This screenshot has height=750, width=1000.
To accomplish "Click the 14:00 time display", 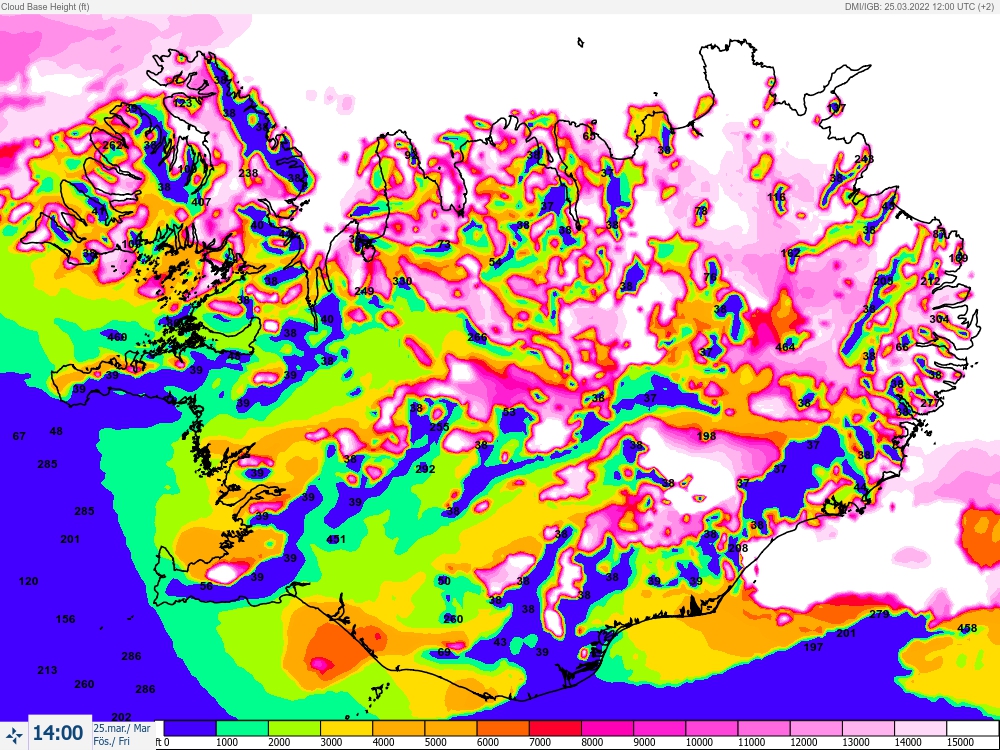I will pos(58,733).
